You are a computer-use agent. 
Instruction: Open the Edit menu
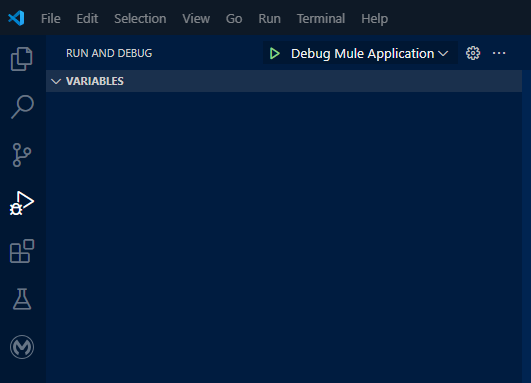(87, 19)
